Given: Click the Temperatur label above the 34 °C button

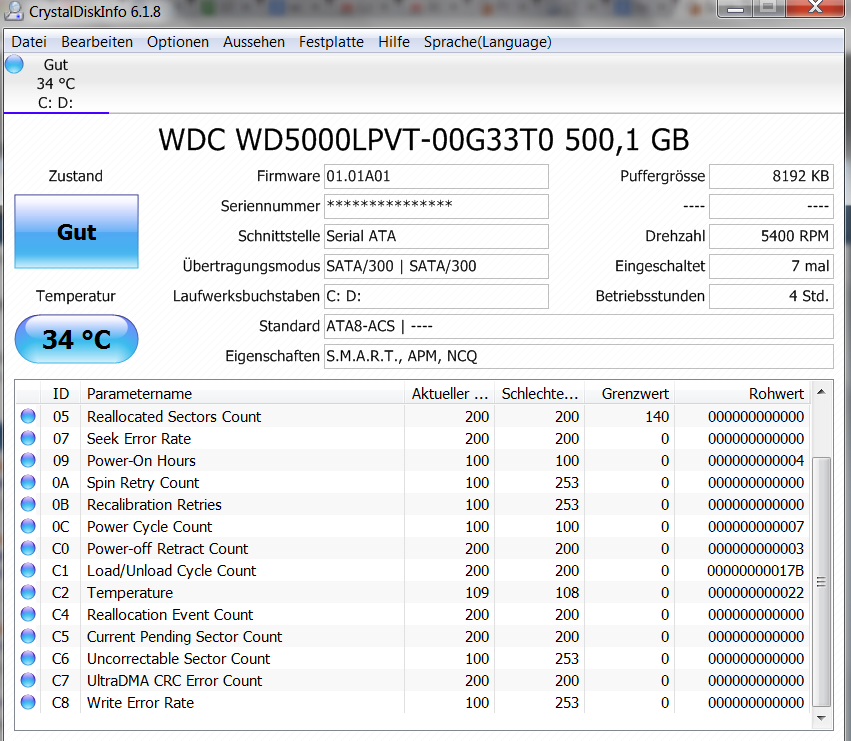Looking at the screenshot, I should pyautogui.click(x=75, y=296).
